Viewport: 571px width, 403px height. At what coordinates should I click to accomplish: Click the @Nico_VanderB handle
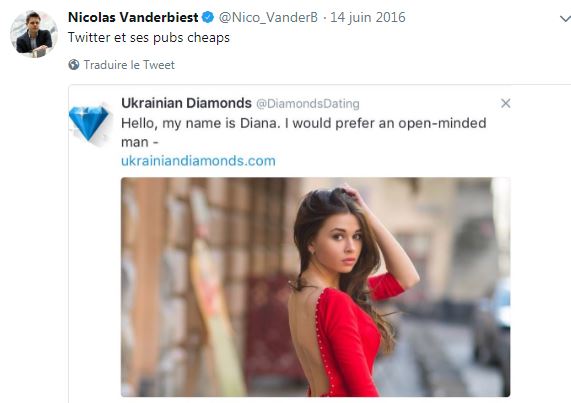coord(268,17)
